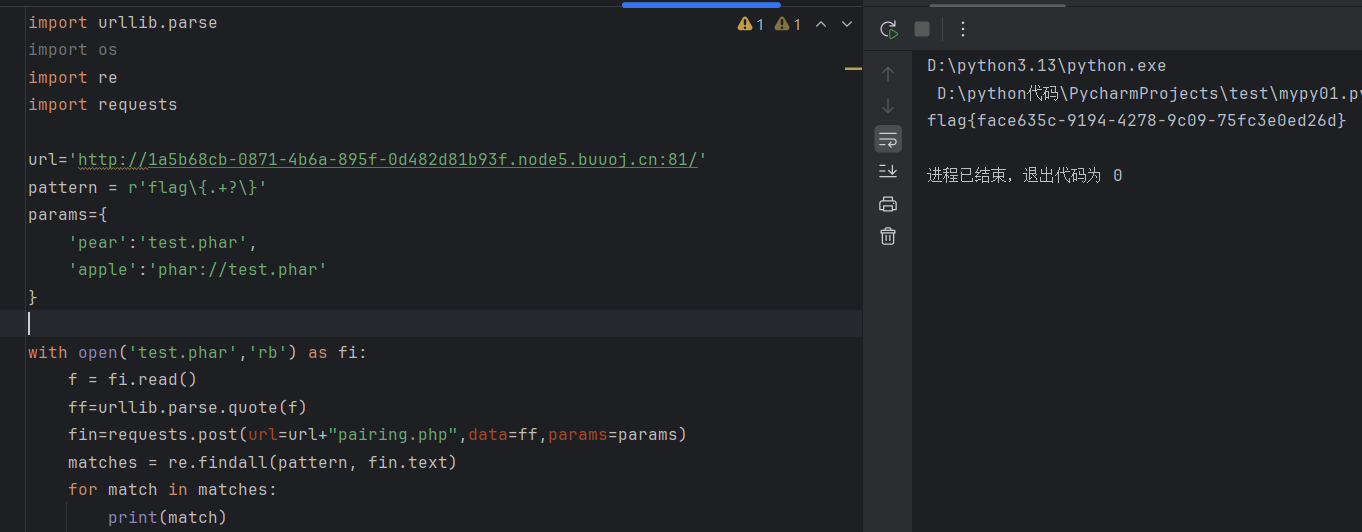Viewport: 1362px width, 532px height.
Task: Go to next highlighted problem
Action: (847, 24)
